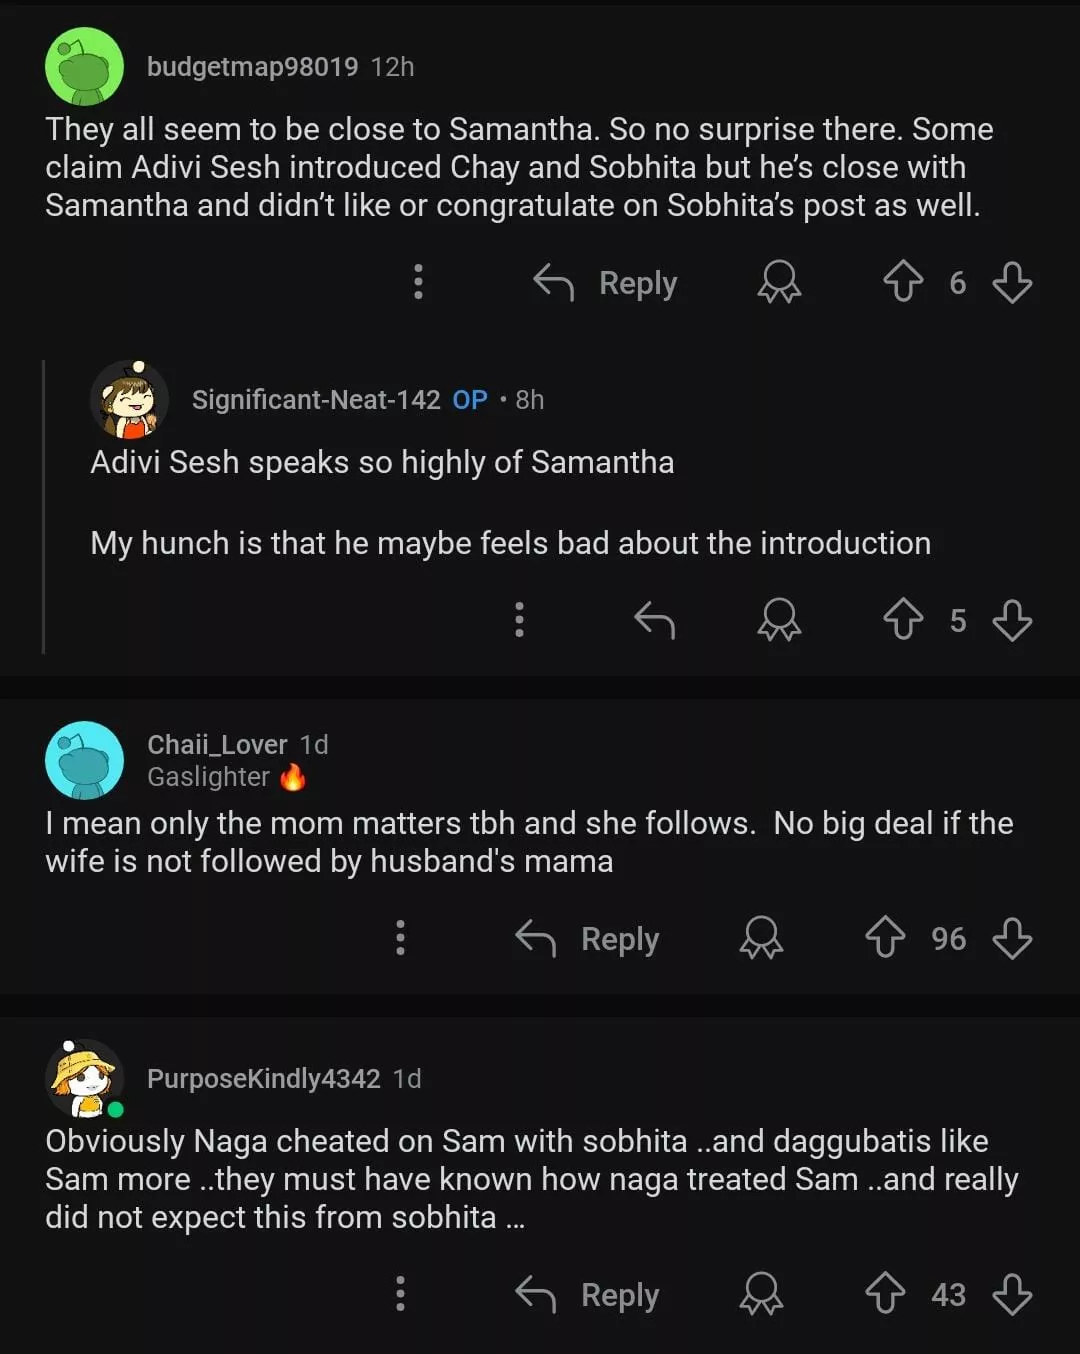This screenshot has width=1080, height=1354.
Task: Open overflow menu on PurposeKindly4342's comment
Action: [x=400, y=1293]
